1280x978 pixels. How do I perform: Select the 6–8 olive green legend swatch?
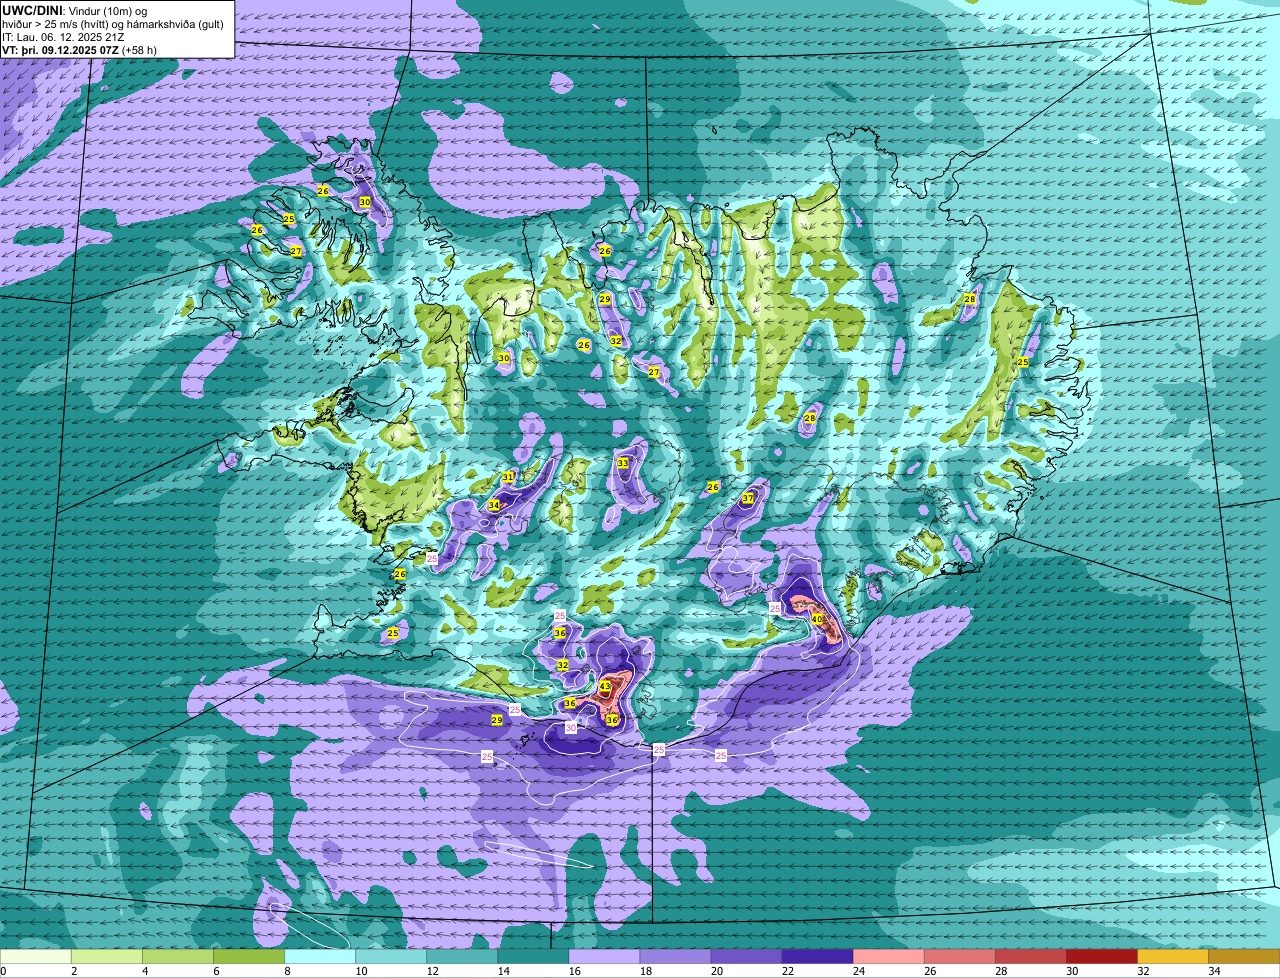[249, 957]
